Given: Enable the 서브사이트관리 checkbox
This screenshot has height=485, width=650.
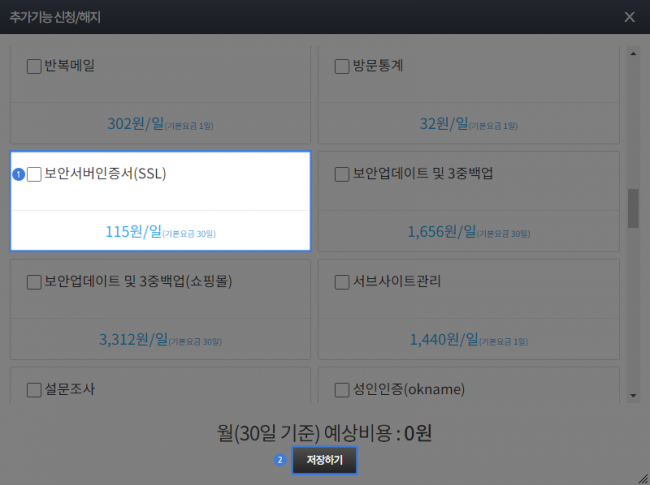Looking at the screenshot, I should point(341,282).
